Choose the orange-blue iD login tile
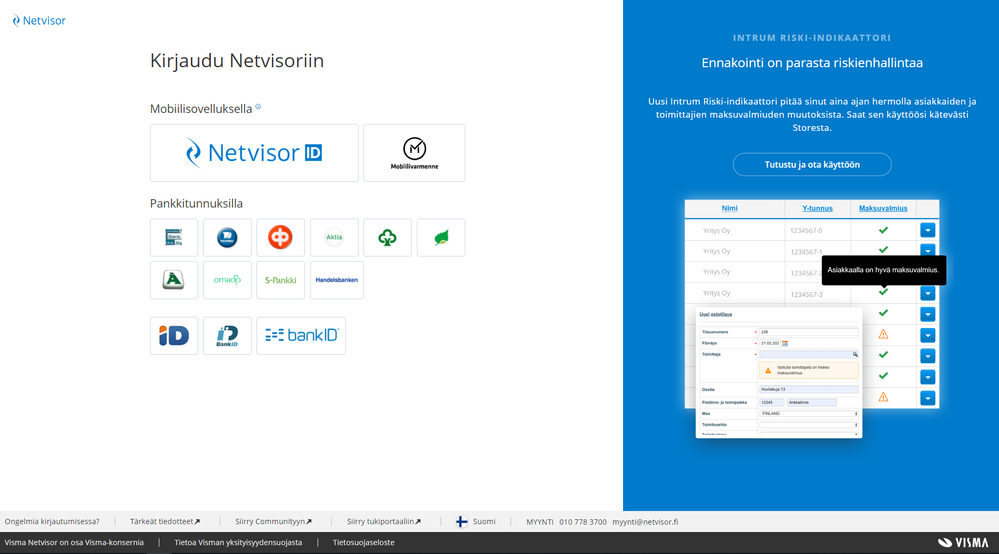Screen dimensions: 999x554 coord(174,336)
